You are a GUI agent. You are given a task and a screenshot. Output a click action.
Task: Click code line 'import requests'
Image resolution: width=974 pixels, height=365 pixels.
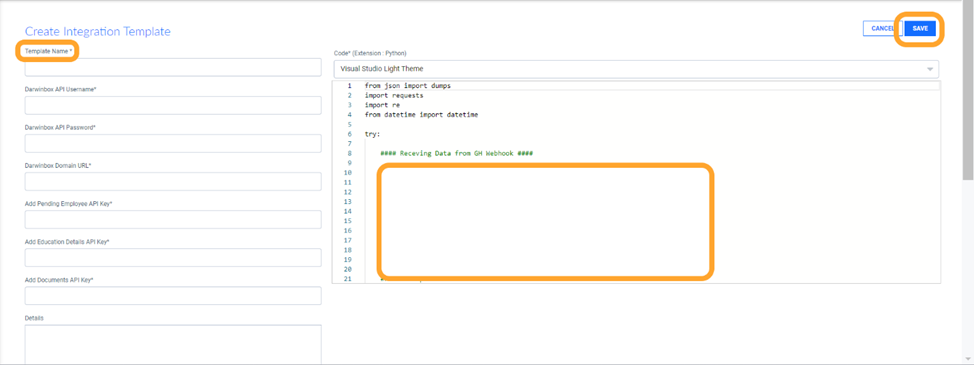coord(394,96)
